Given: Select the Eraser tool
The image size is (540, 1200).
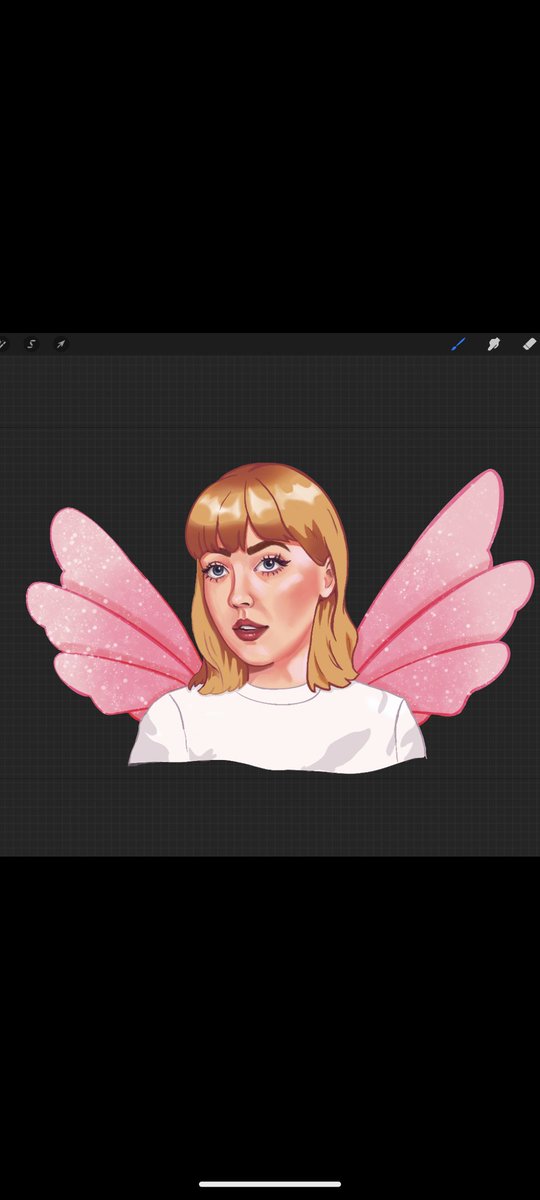Looking at the screenshot, I should click(530, 344).
